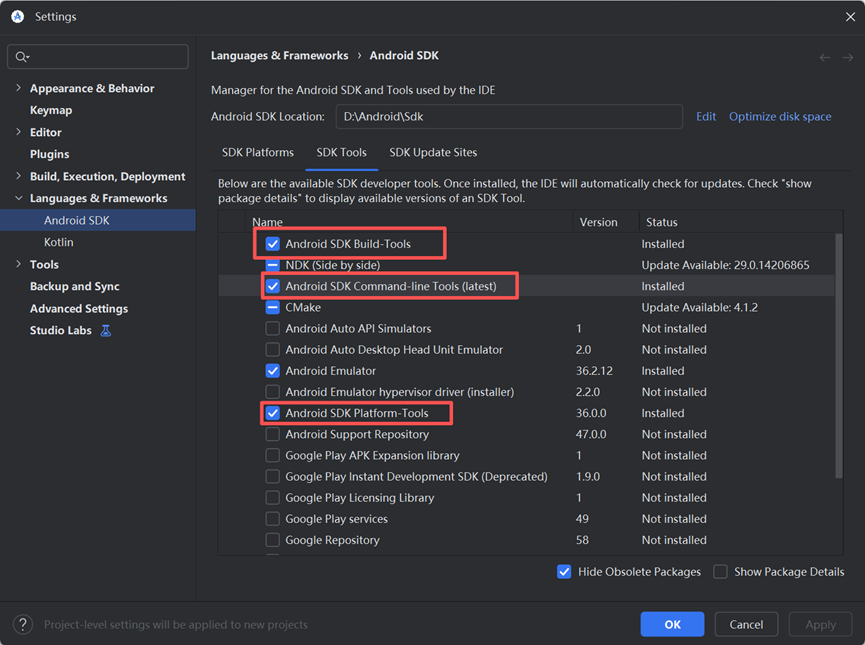Image resolution: width=865 pixels, height=645 pixels.
Task: Open Studio Labs settings
Action: click(61, 331)
